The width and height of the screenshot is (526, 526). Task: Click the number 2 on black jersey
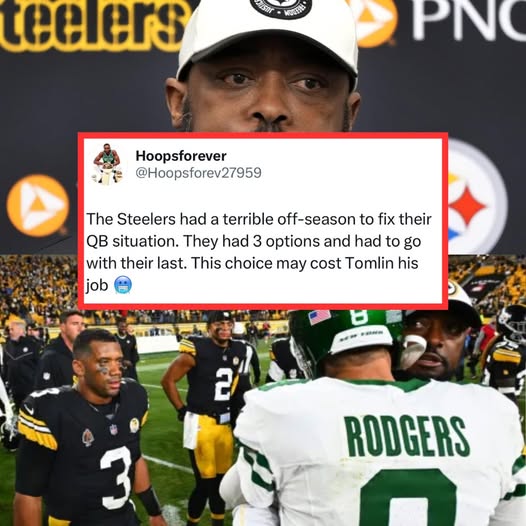point(223,384)
